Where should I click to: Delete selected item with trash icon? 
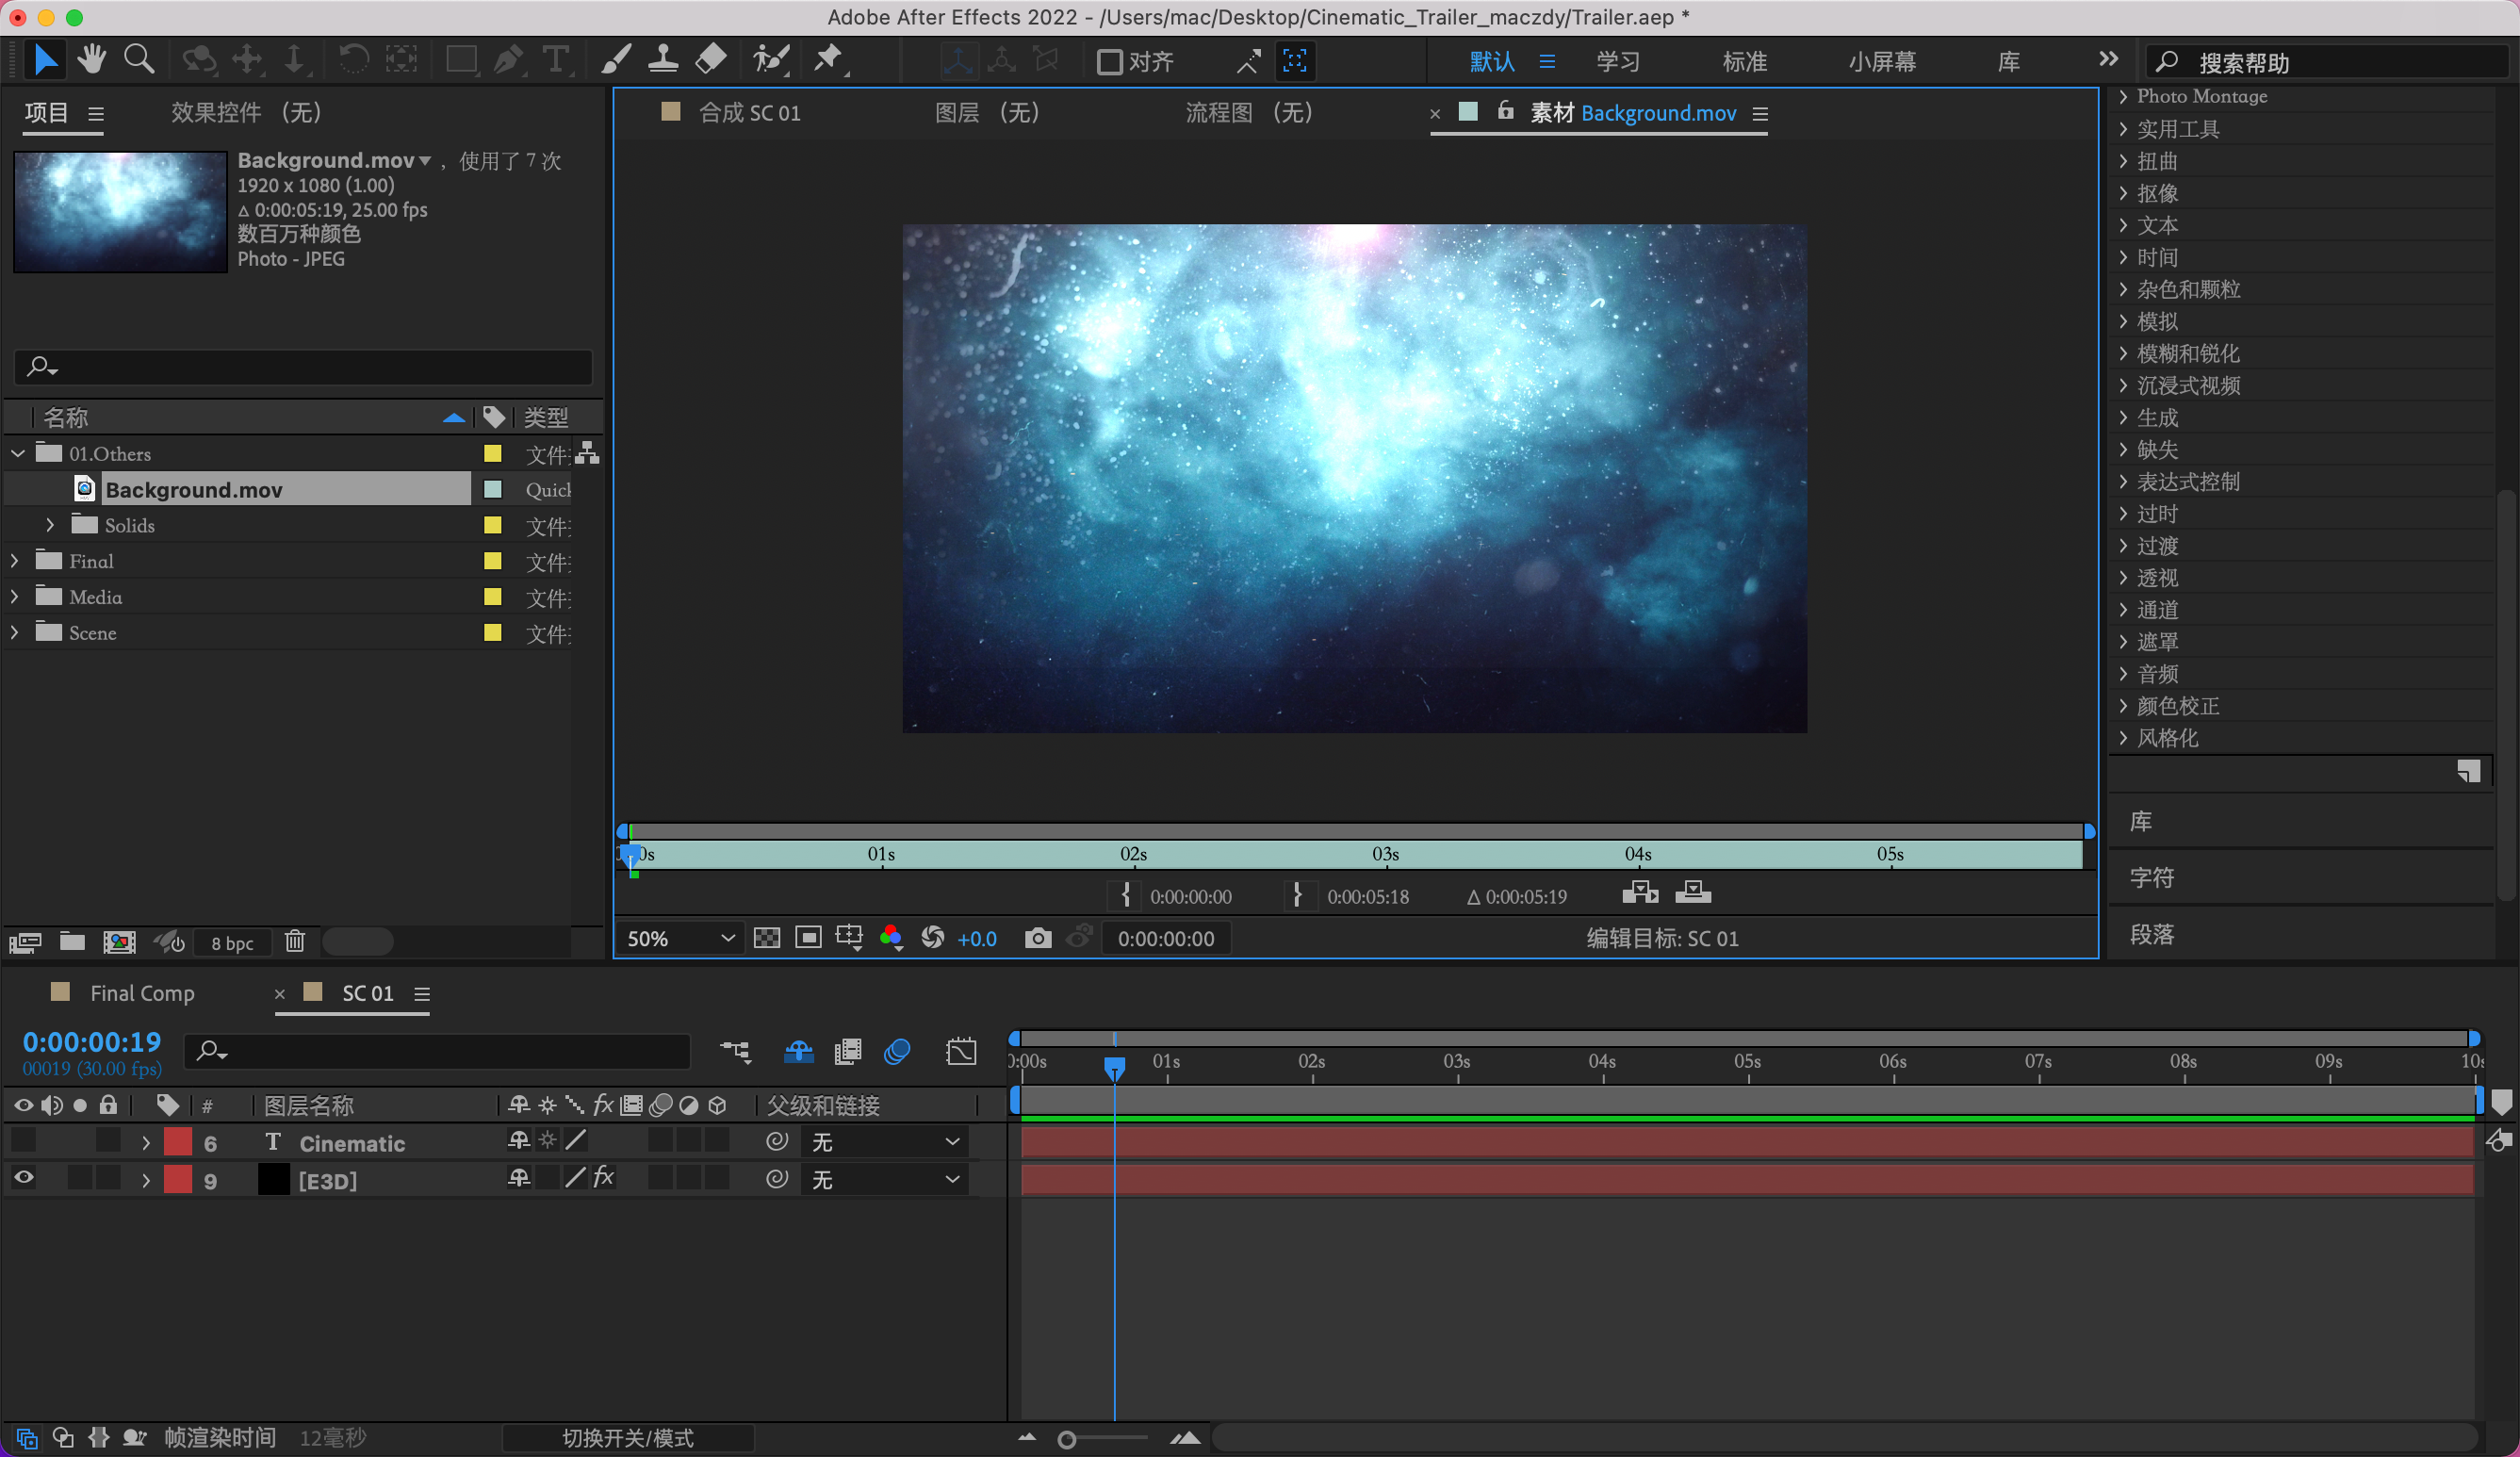click(294, 942)
